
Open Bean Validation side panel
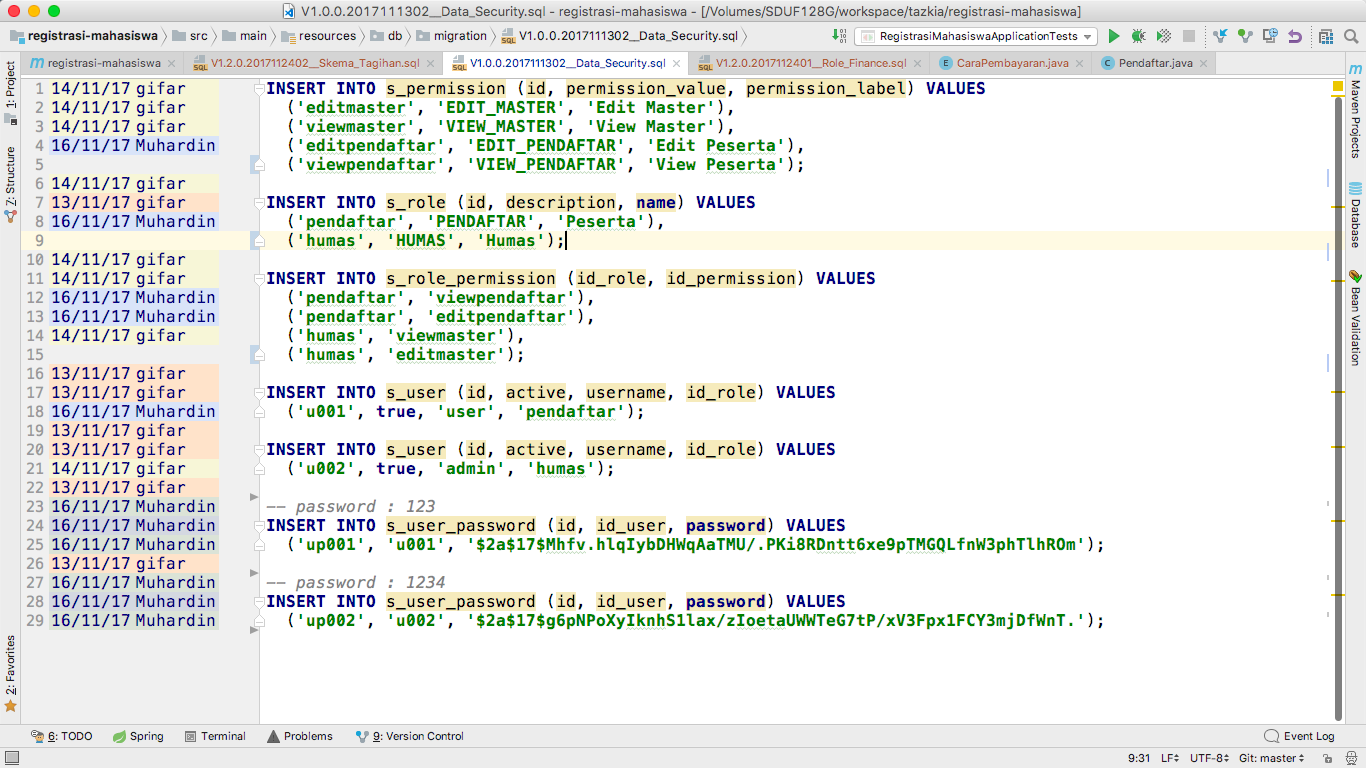pos(1355,318)
